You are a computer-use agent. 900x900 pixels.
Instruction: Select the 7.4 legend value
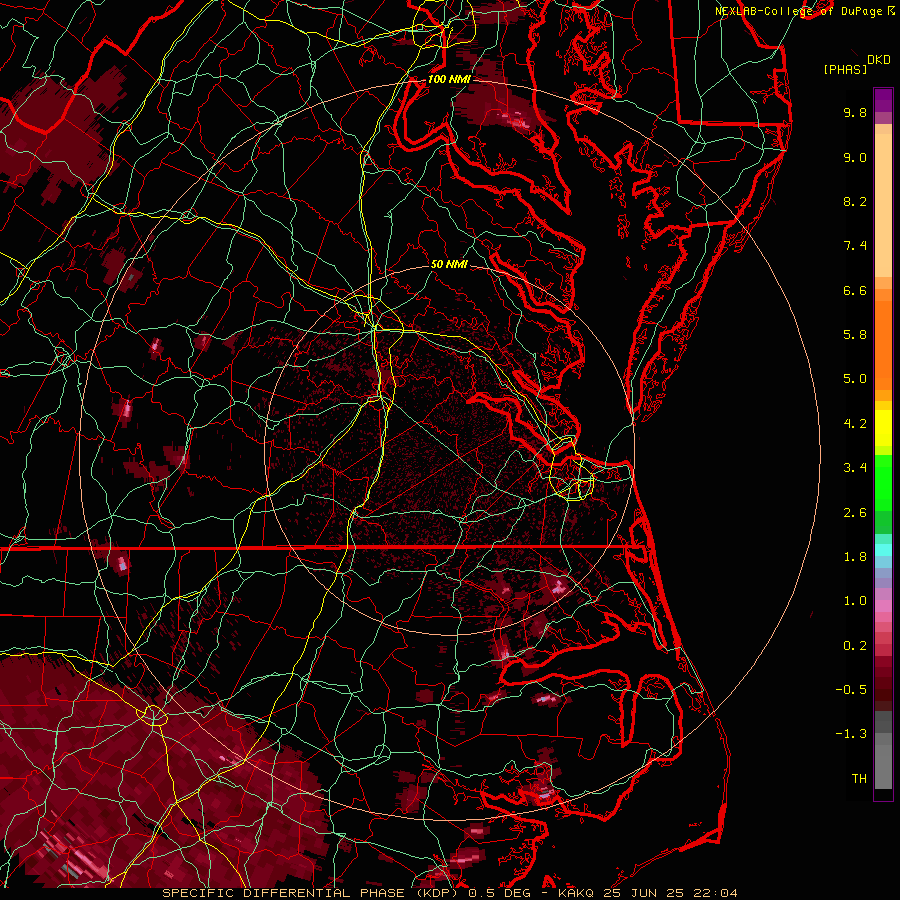[x=855, y=246]
